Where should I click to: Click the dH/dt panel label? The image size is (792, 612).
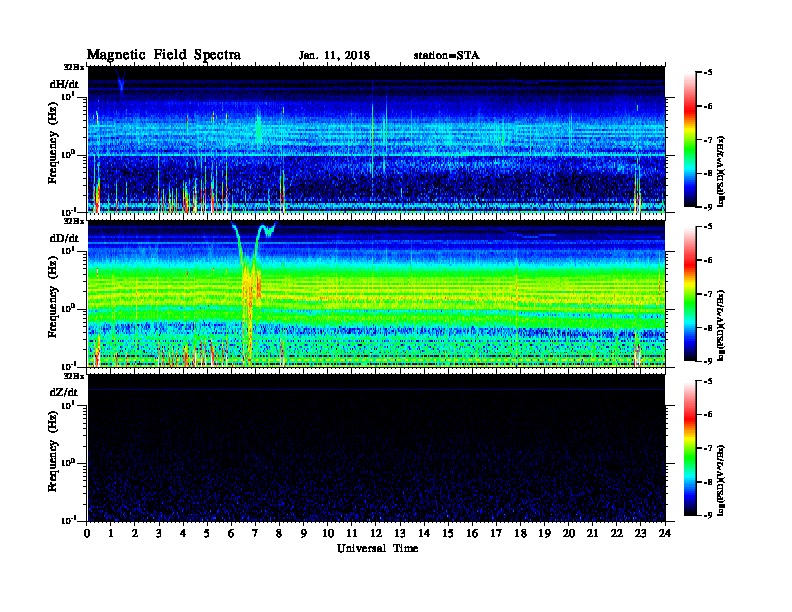pyautogui.click(x=64, y=84)
